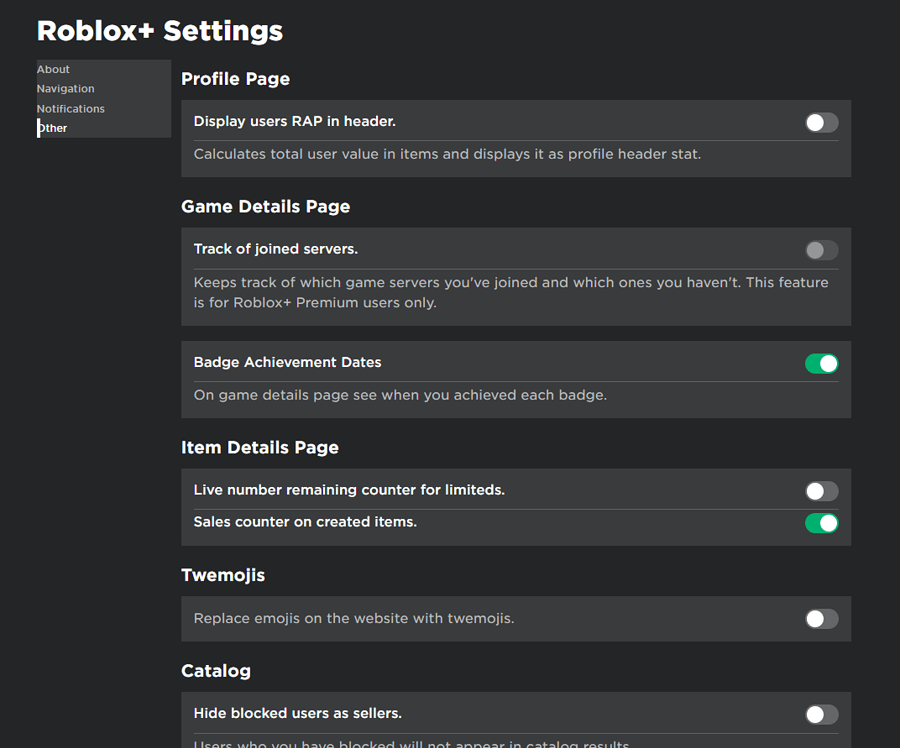Toggle "Hide blocked users as sellers"
This screenshot has height=748, width=900.
coord(821,714)
